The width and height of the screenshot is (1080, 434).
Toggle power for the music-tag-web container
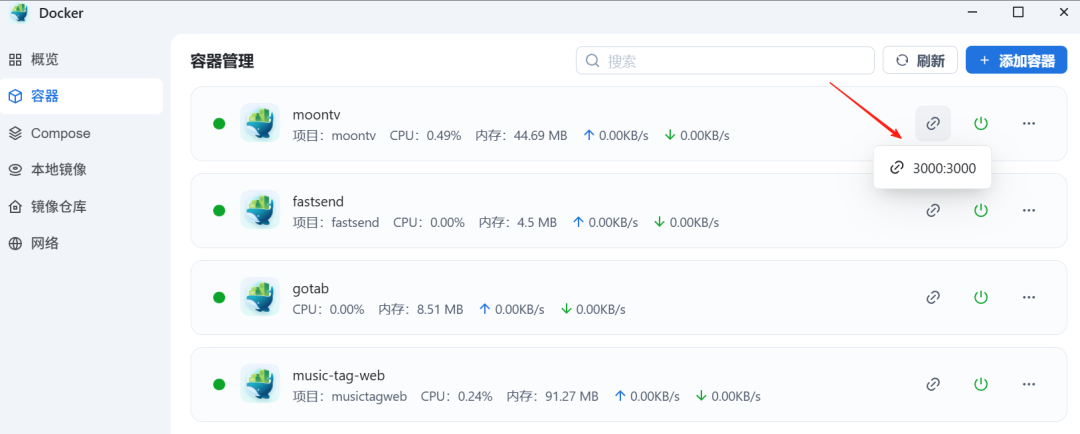pos(981,384)
